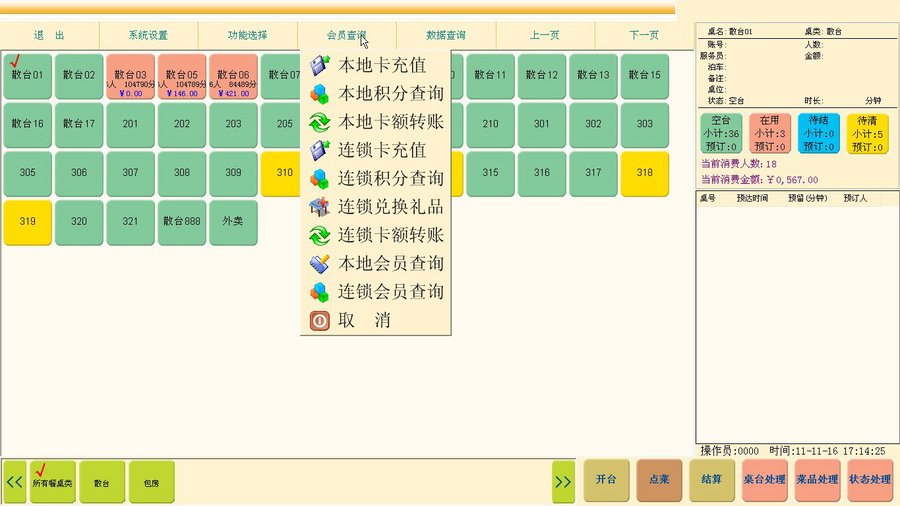Click the 桌号 column header
The height and width of the screenshot is (506, 900).
[x=708, y=198]
